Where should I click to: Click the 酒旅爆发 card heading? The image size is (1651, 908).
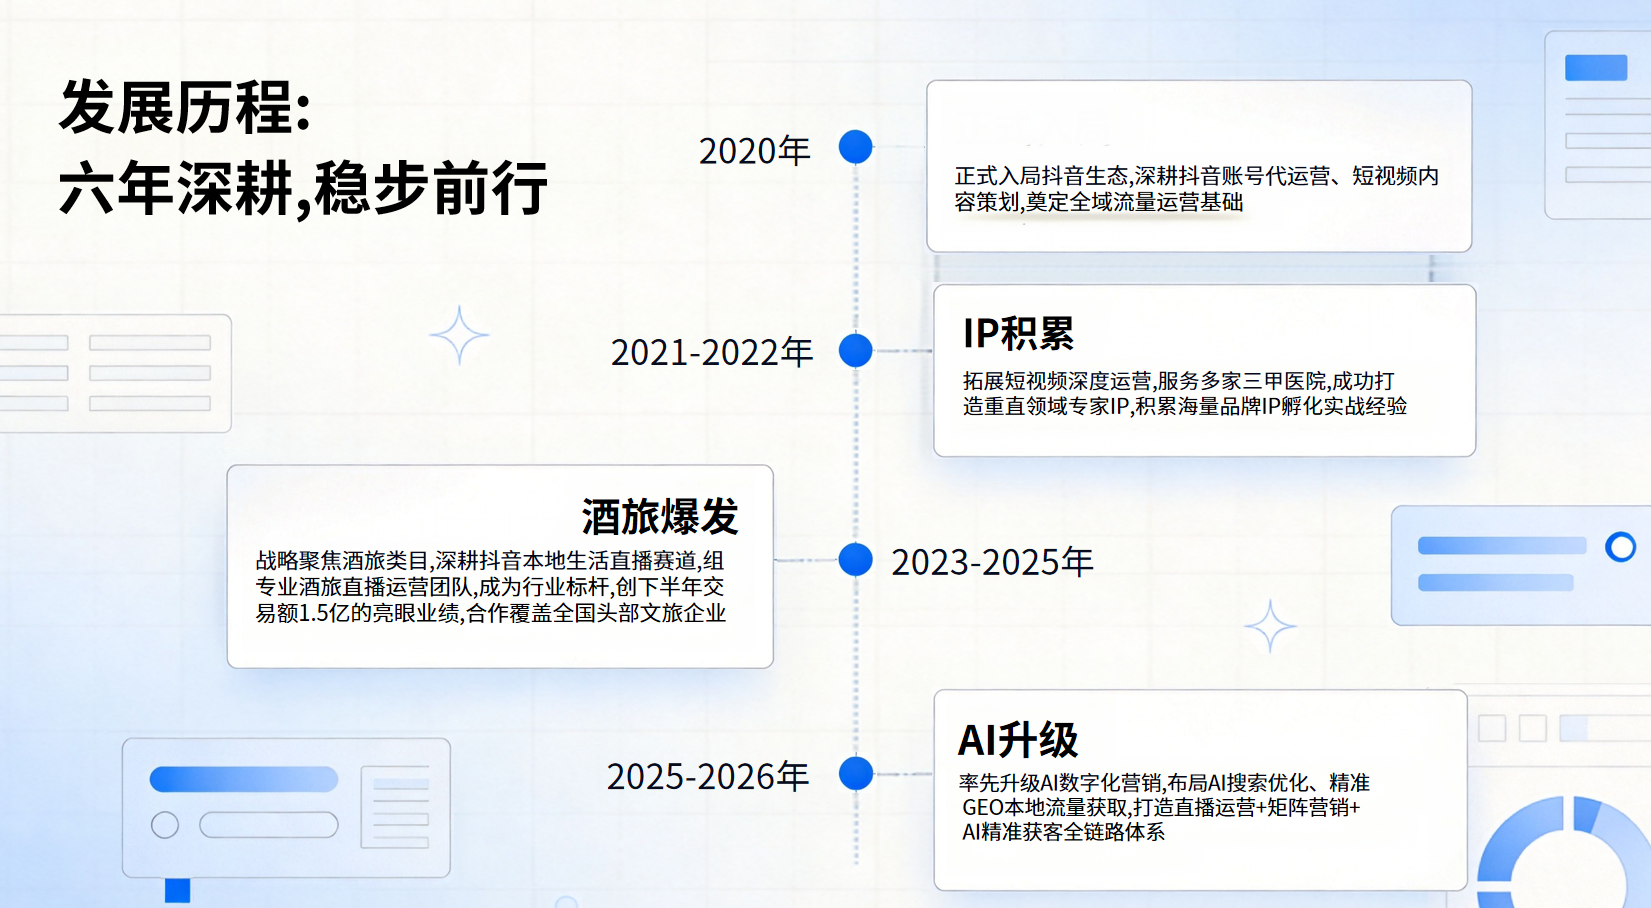tap(660, 517)
